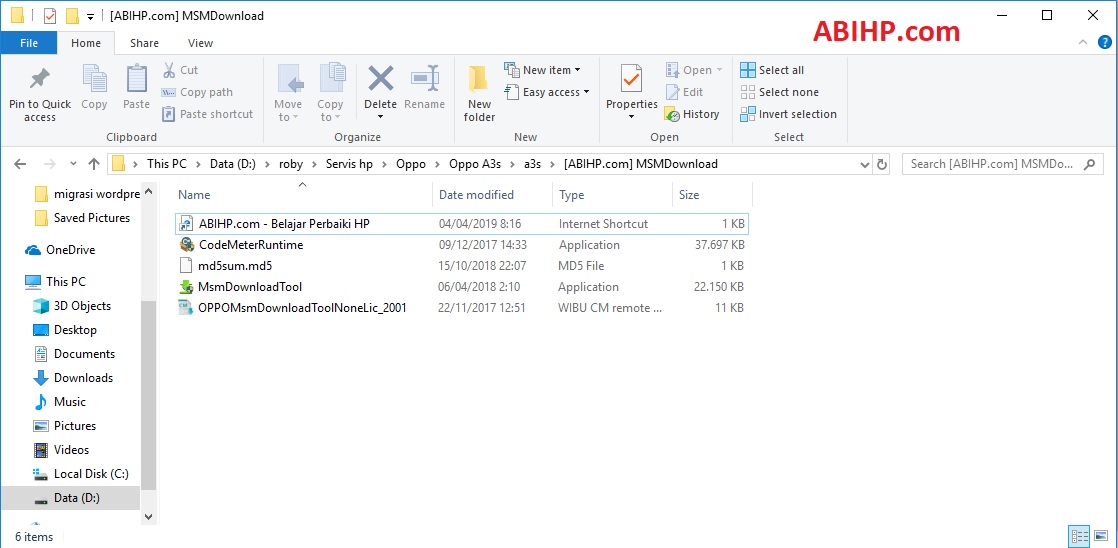Collapse the ribbon with the chevron
The height and width of the screenshot is (548, 1118).
pyautogui.click(x=1084, y=43)
